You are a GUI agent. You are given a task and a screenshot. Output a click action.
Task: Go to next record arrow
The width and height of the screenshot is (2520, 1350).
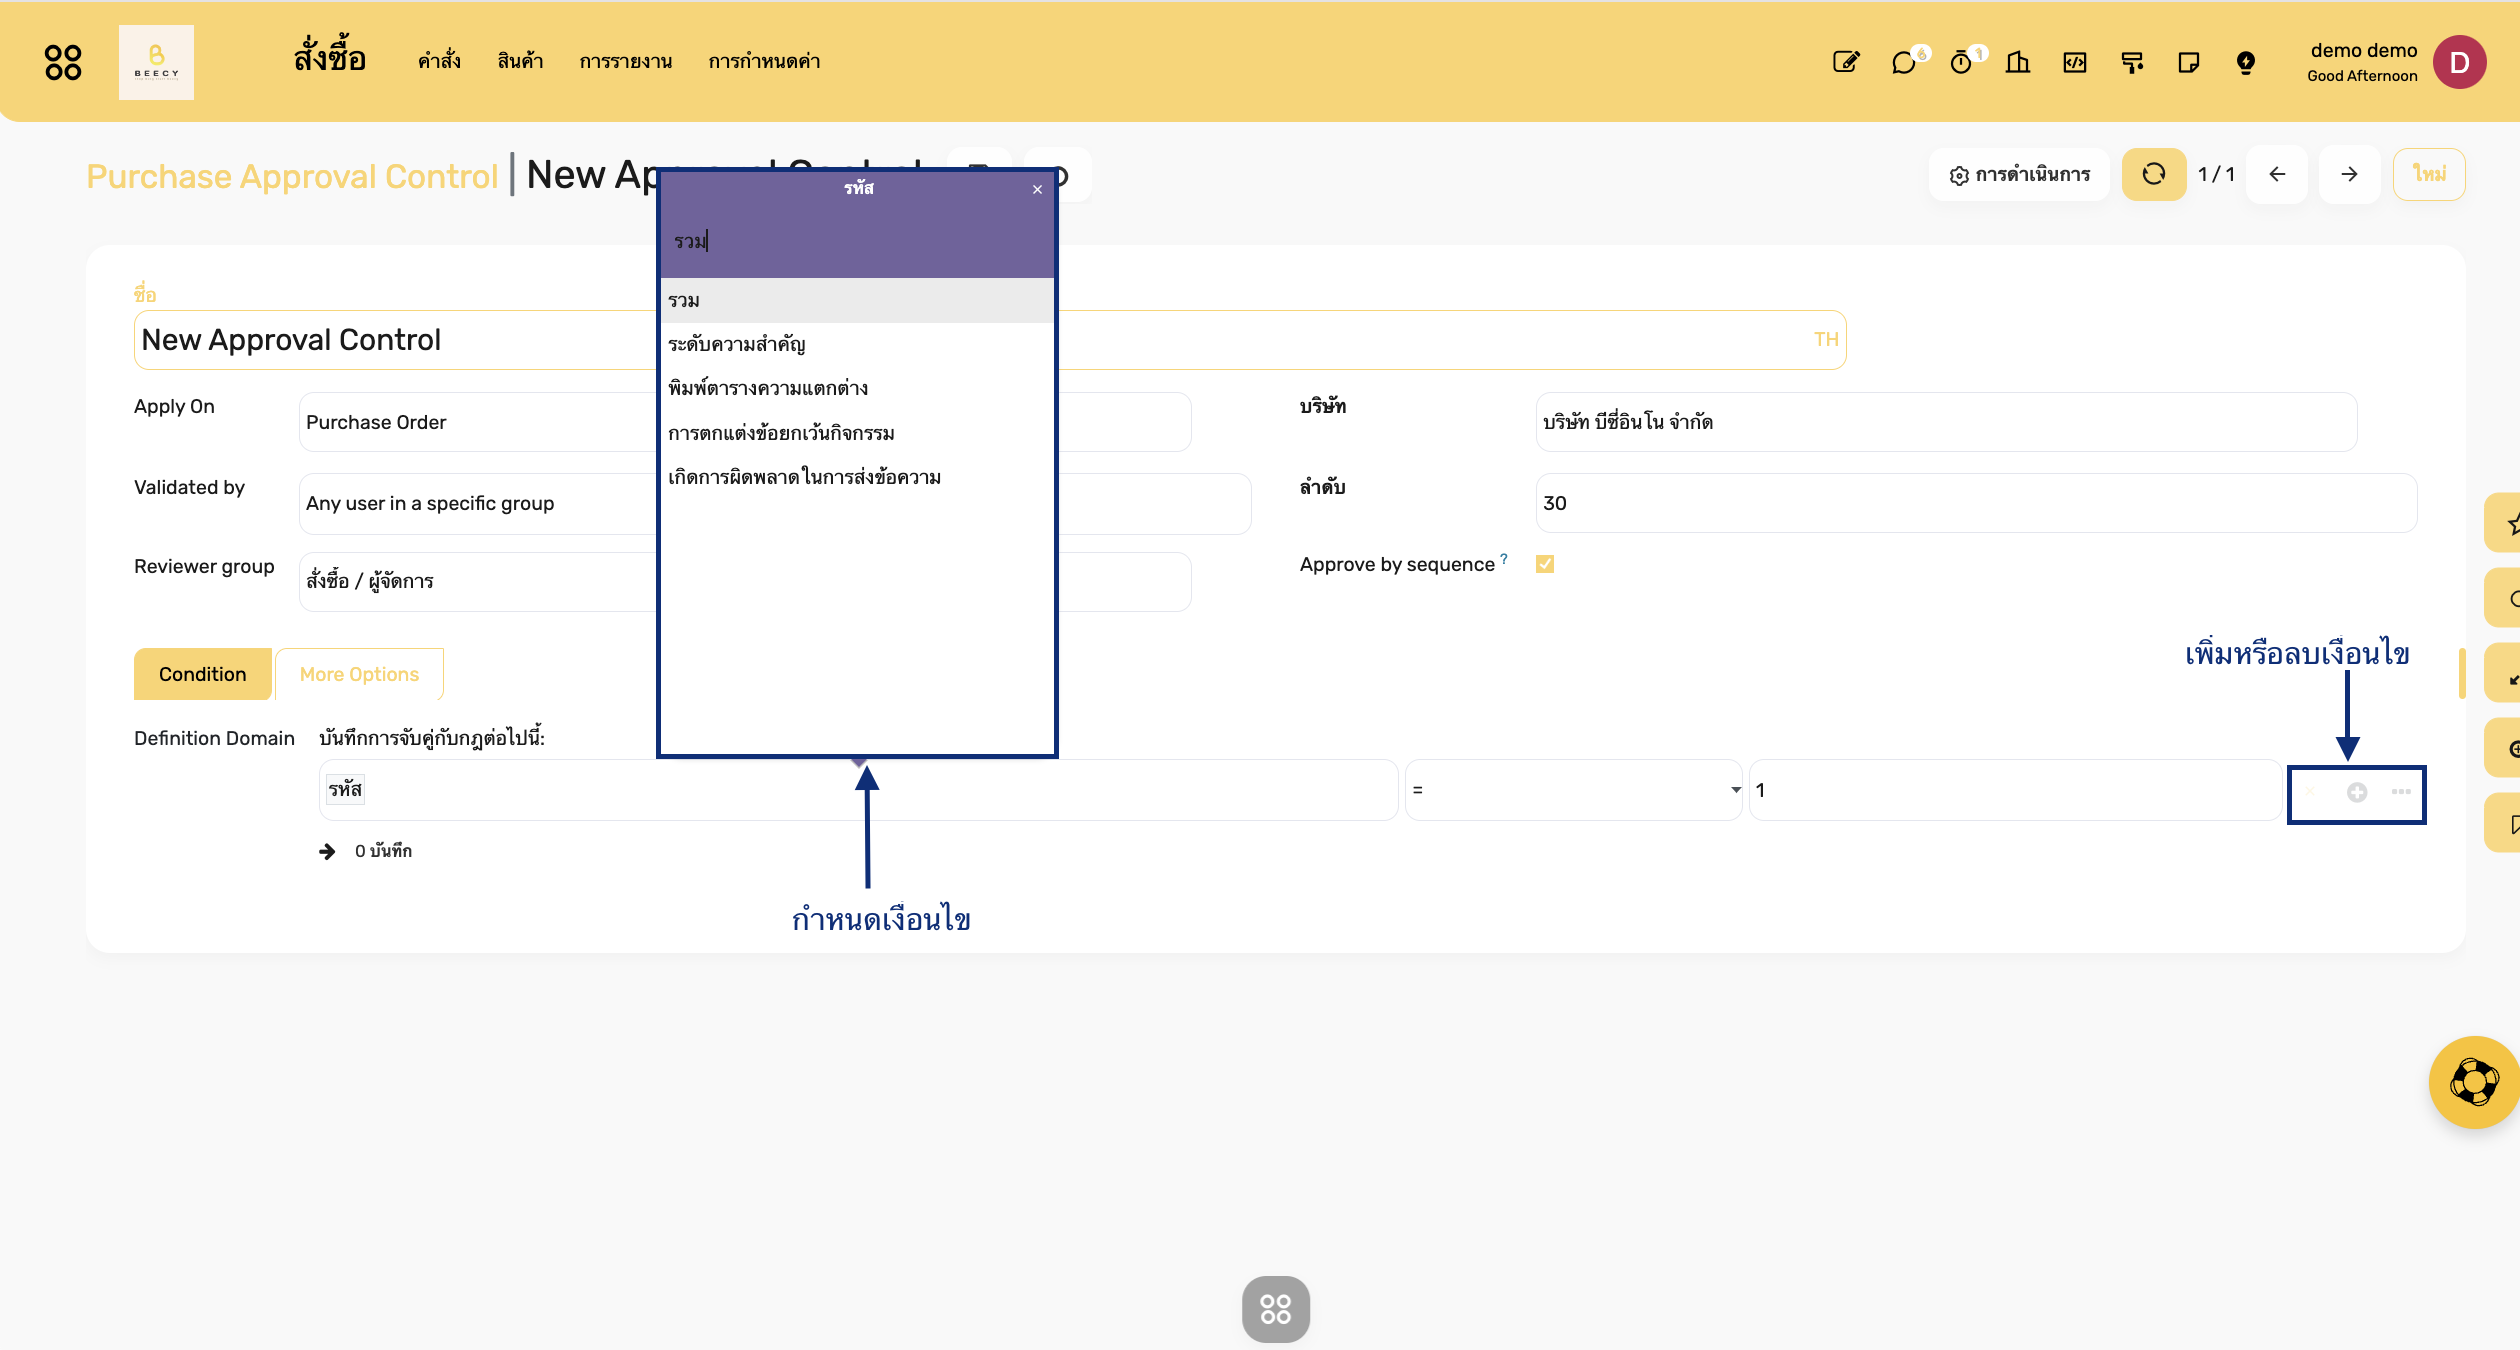pyautogui.click(x=2349, y=174)
